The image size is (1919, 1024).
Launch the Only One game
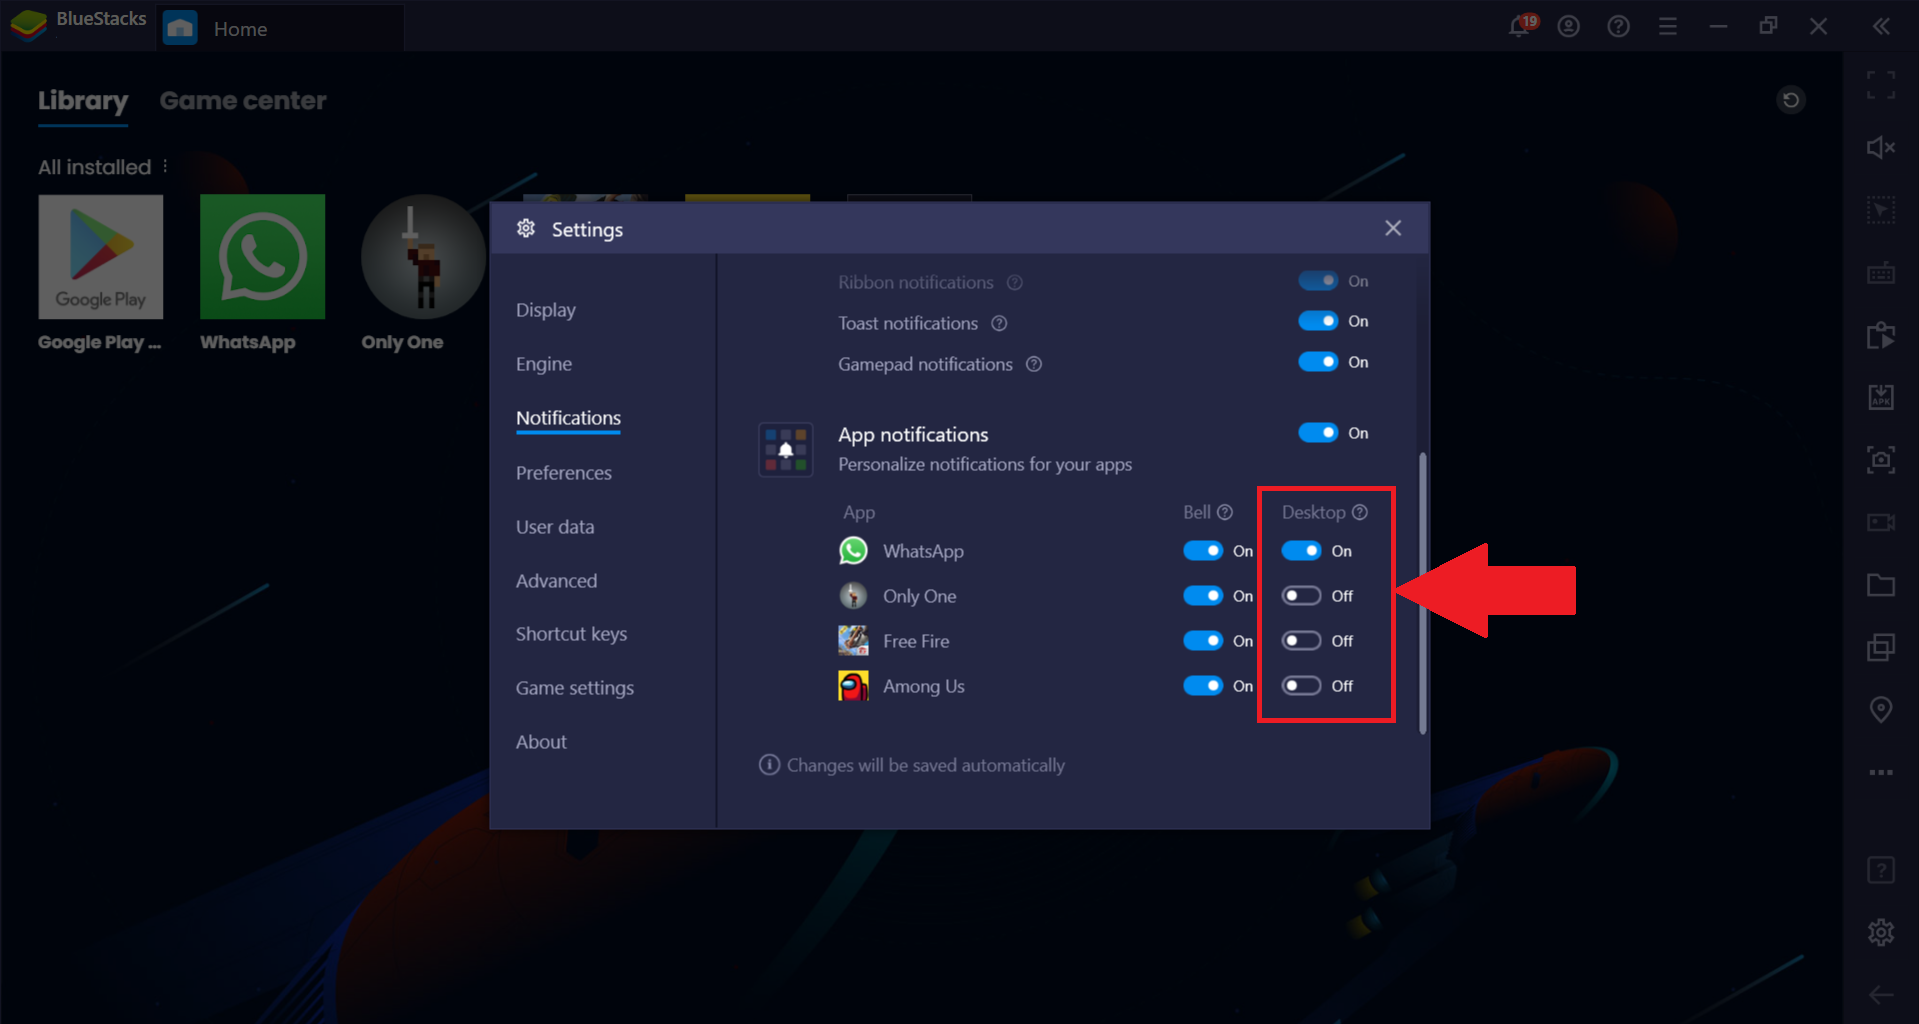tap(423, 257)
